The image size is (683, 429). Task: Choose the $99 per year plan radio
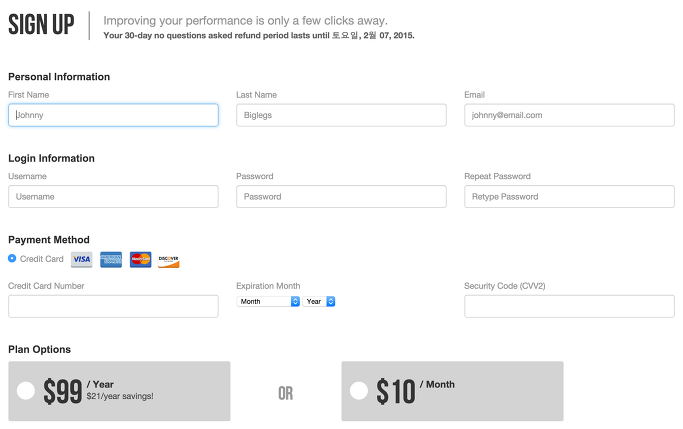[26, 391]
